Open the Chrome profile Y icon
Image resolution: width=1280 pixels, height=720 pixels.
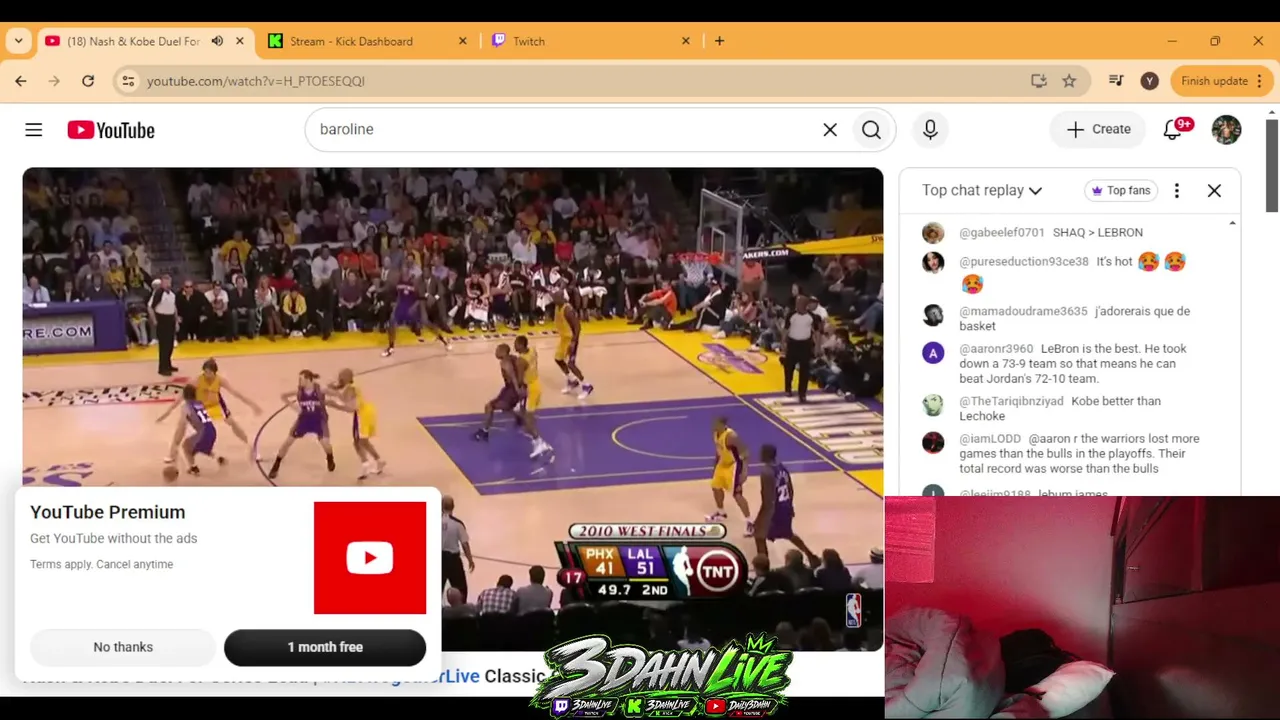point(1150,81)
